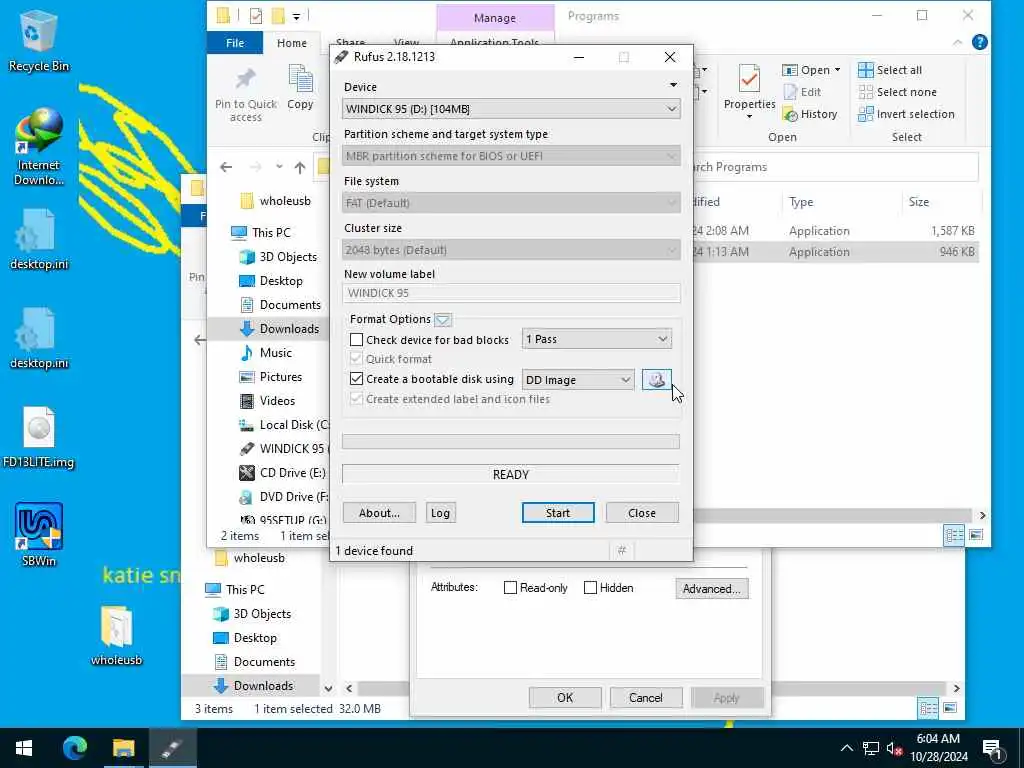Select 3D Objects in back window pane

(x=252, y=614)
